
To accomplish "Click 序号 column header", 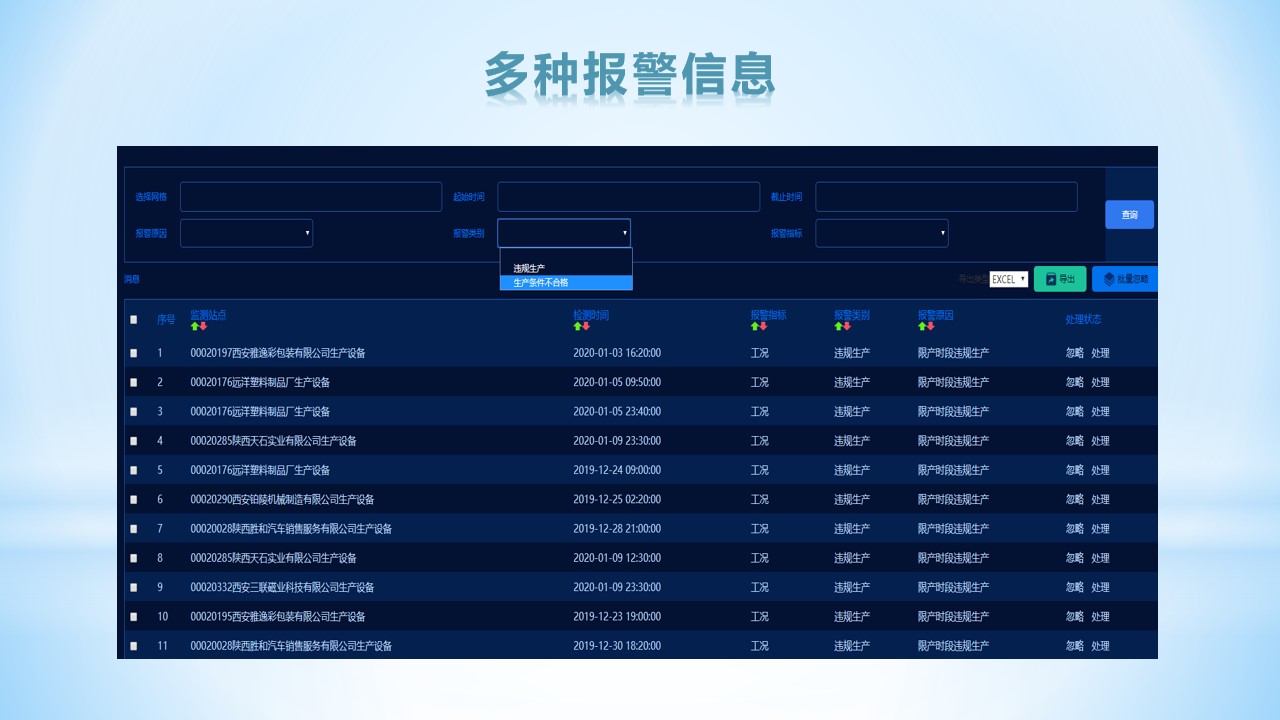I will 166,320.
